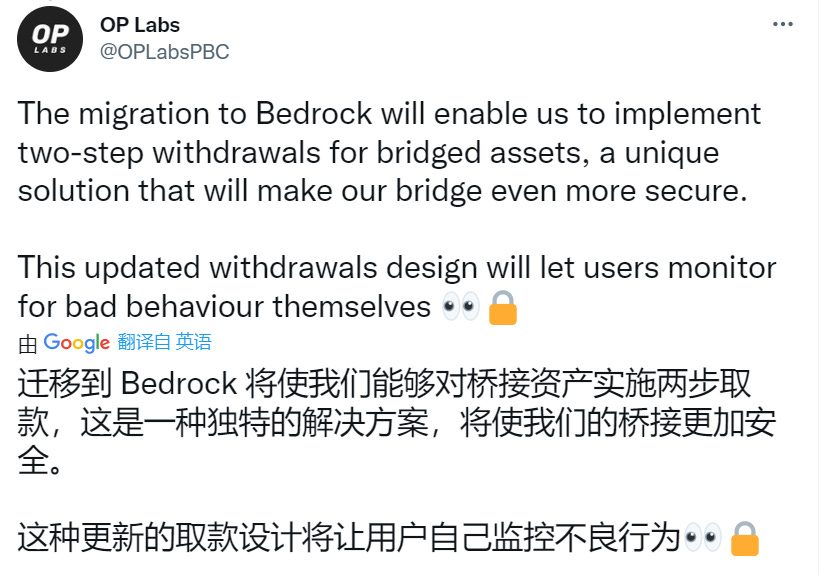The image size is (820, 575).
Task: Expand the tweet's more options chevron
Action: pyautogui.click(x=786, y=24)
